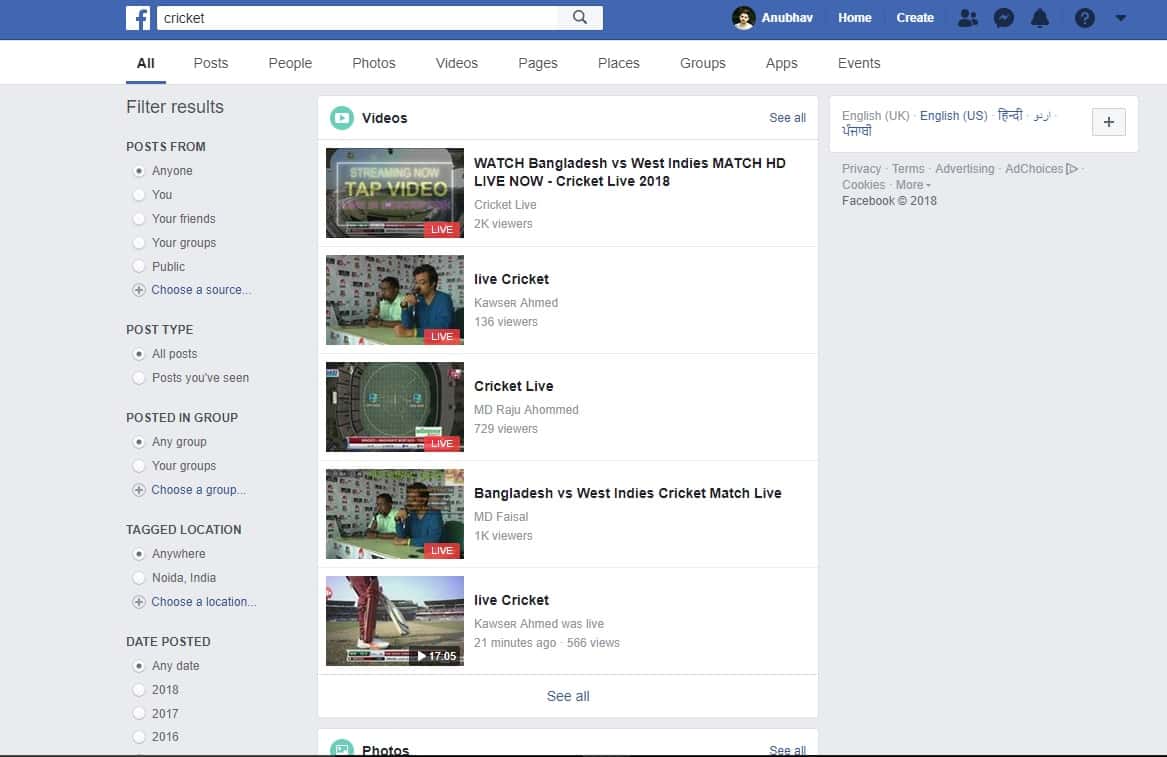This screenshot has height=757, width=1167.
Task: Open the account menu dropdown arrow
Action: [x=1120, y=18]
